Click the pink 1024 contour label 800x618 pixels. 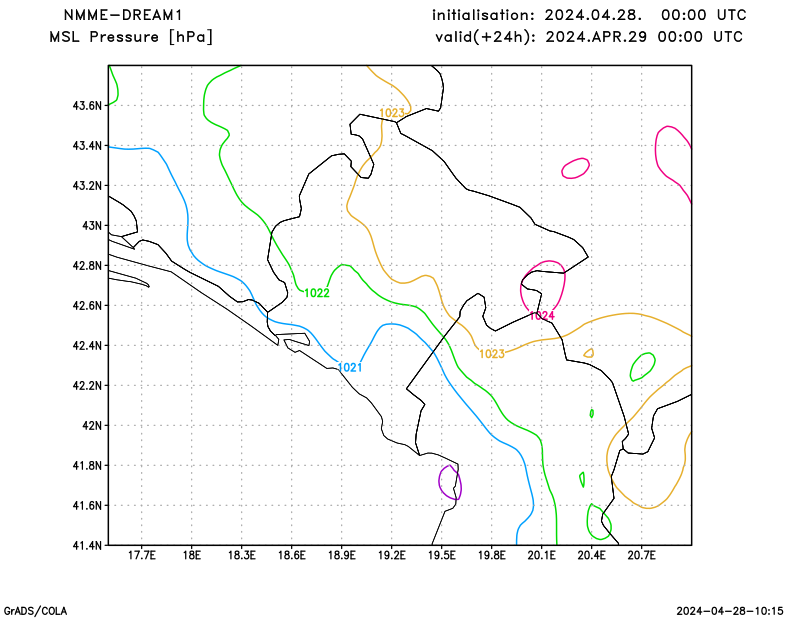542,316
